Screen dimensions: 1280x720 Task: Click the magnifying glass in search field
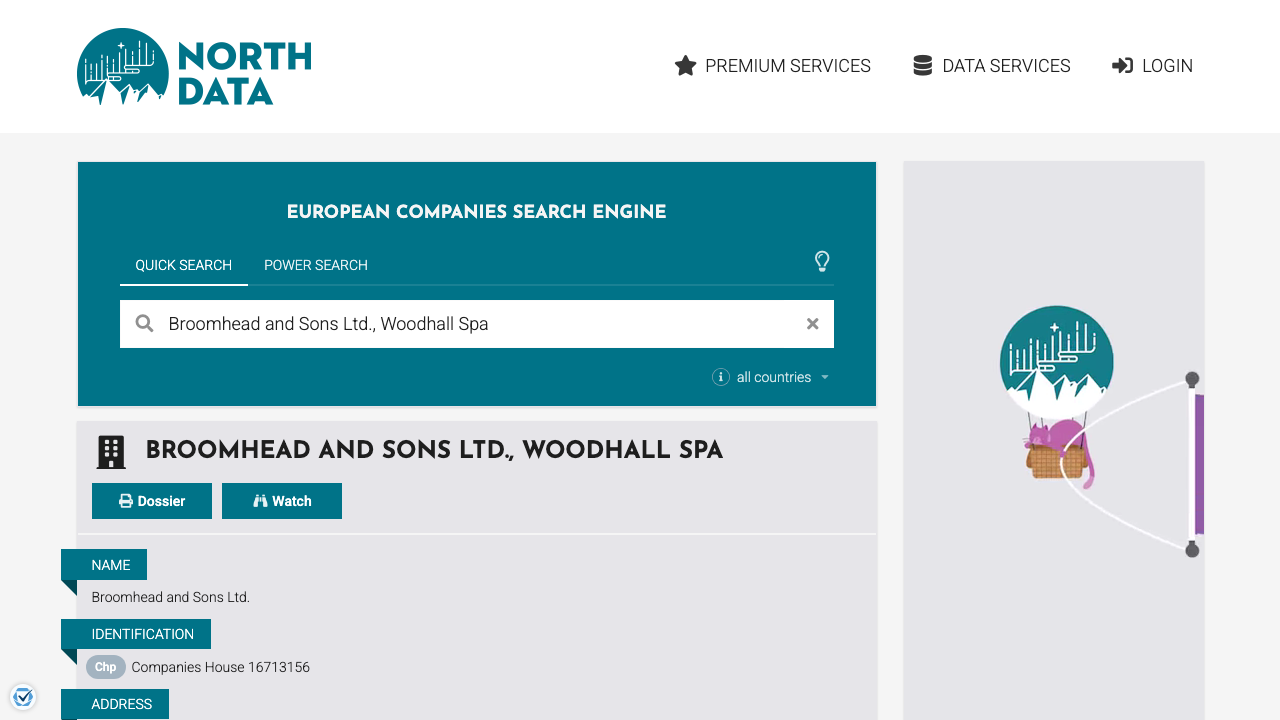(144, 323)
